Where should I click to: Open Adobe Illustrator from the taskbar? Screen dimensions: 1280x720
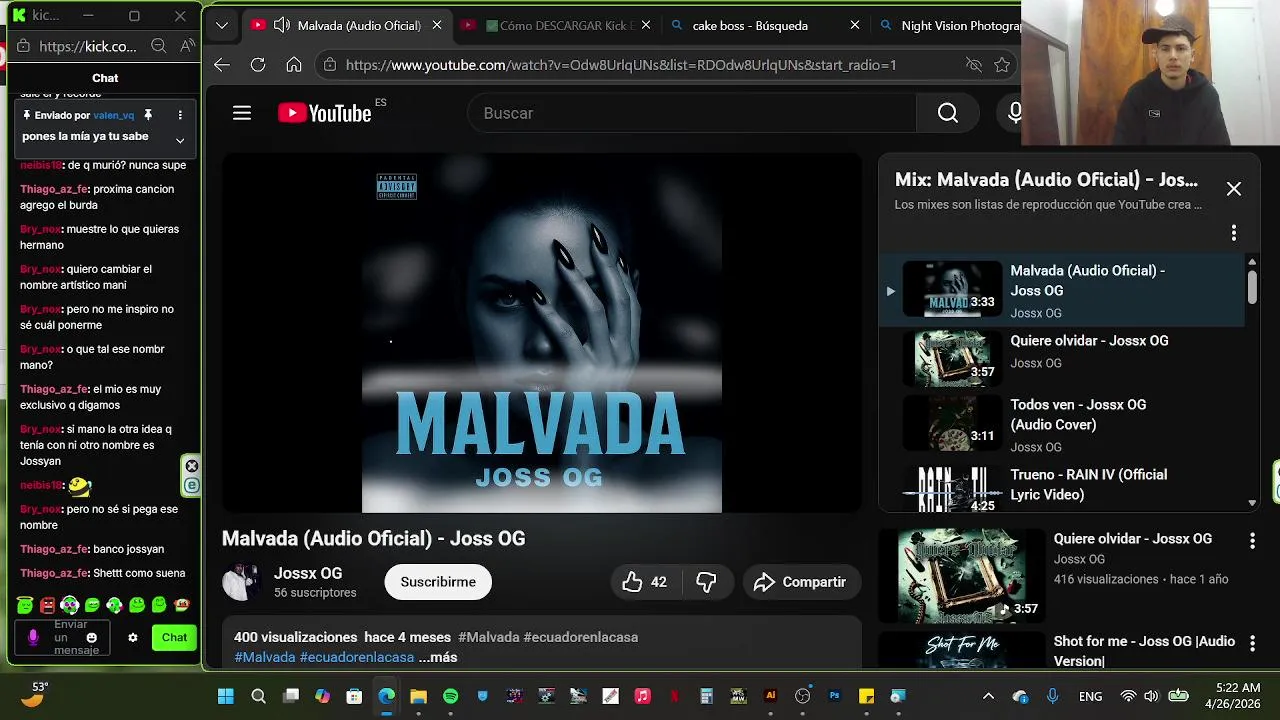(x=770, y=696)
